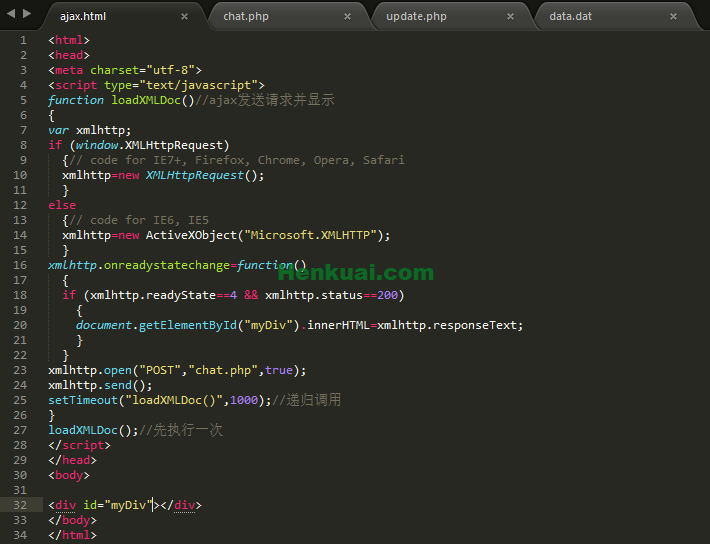Click the 'loadXMLDoc();' call on line 27
The height and width of the screenshot is (544, 710).
click(93, 430)
